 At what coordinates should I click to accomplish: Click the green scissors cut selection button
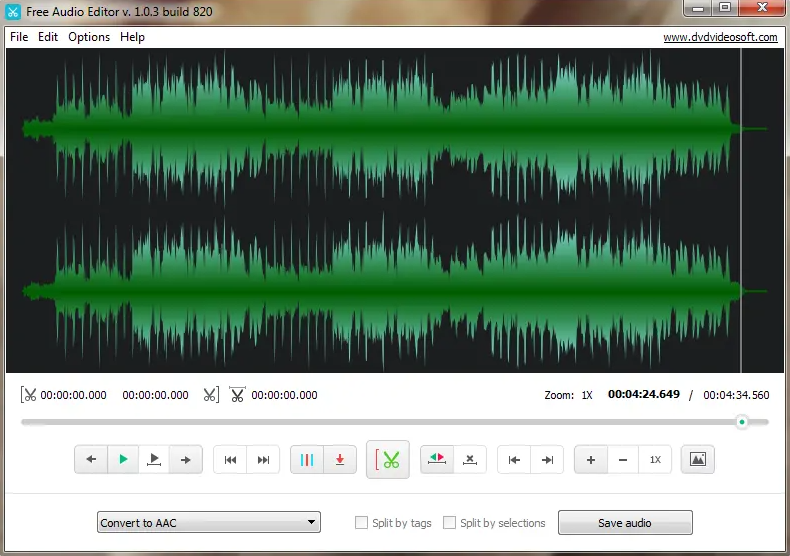387,459
